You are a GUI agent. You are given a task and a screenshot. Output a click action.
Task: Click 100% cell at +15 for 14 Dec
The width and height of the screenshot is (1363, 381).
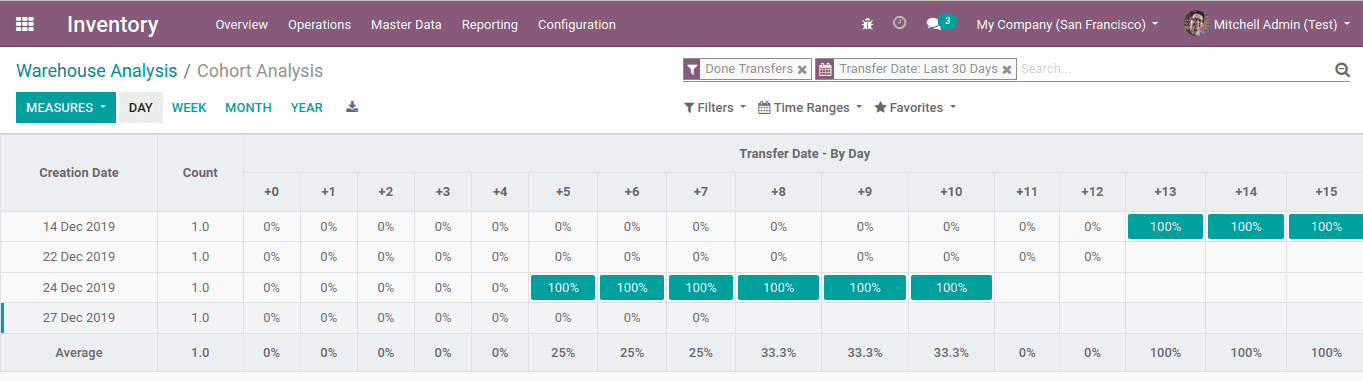tap(1326, 227)
